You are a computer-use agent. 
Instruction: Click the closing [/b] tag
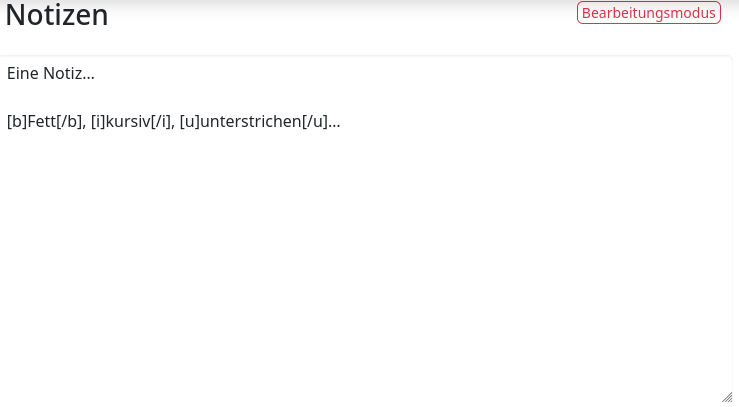(x=69, y=122)
